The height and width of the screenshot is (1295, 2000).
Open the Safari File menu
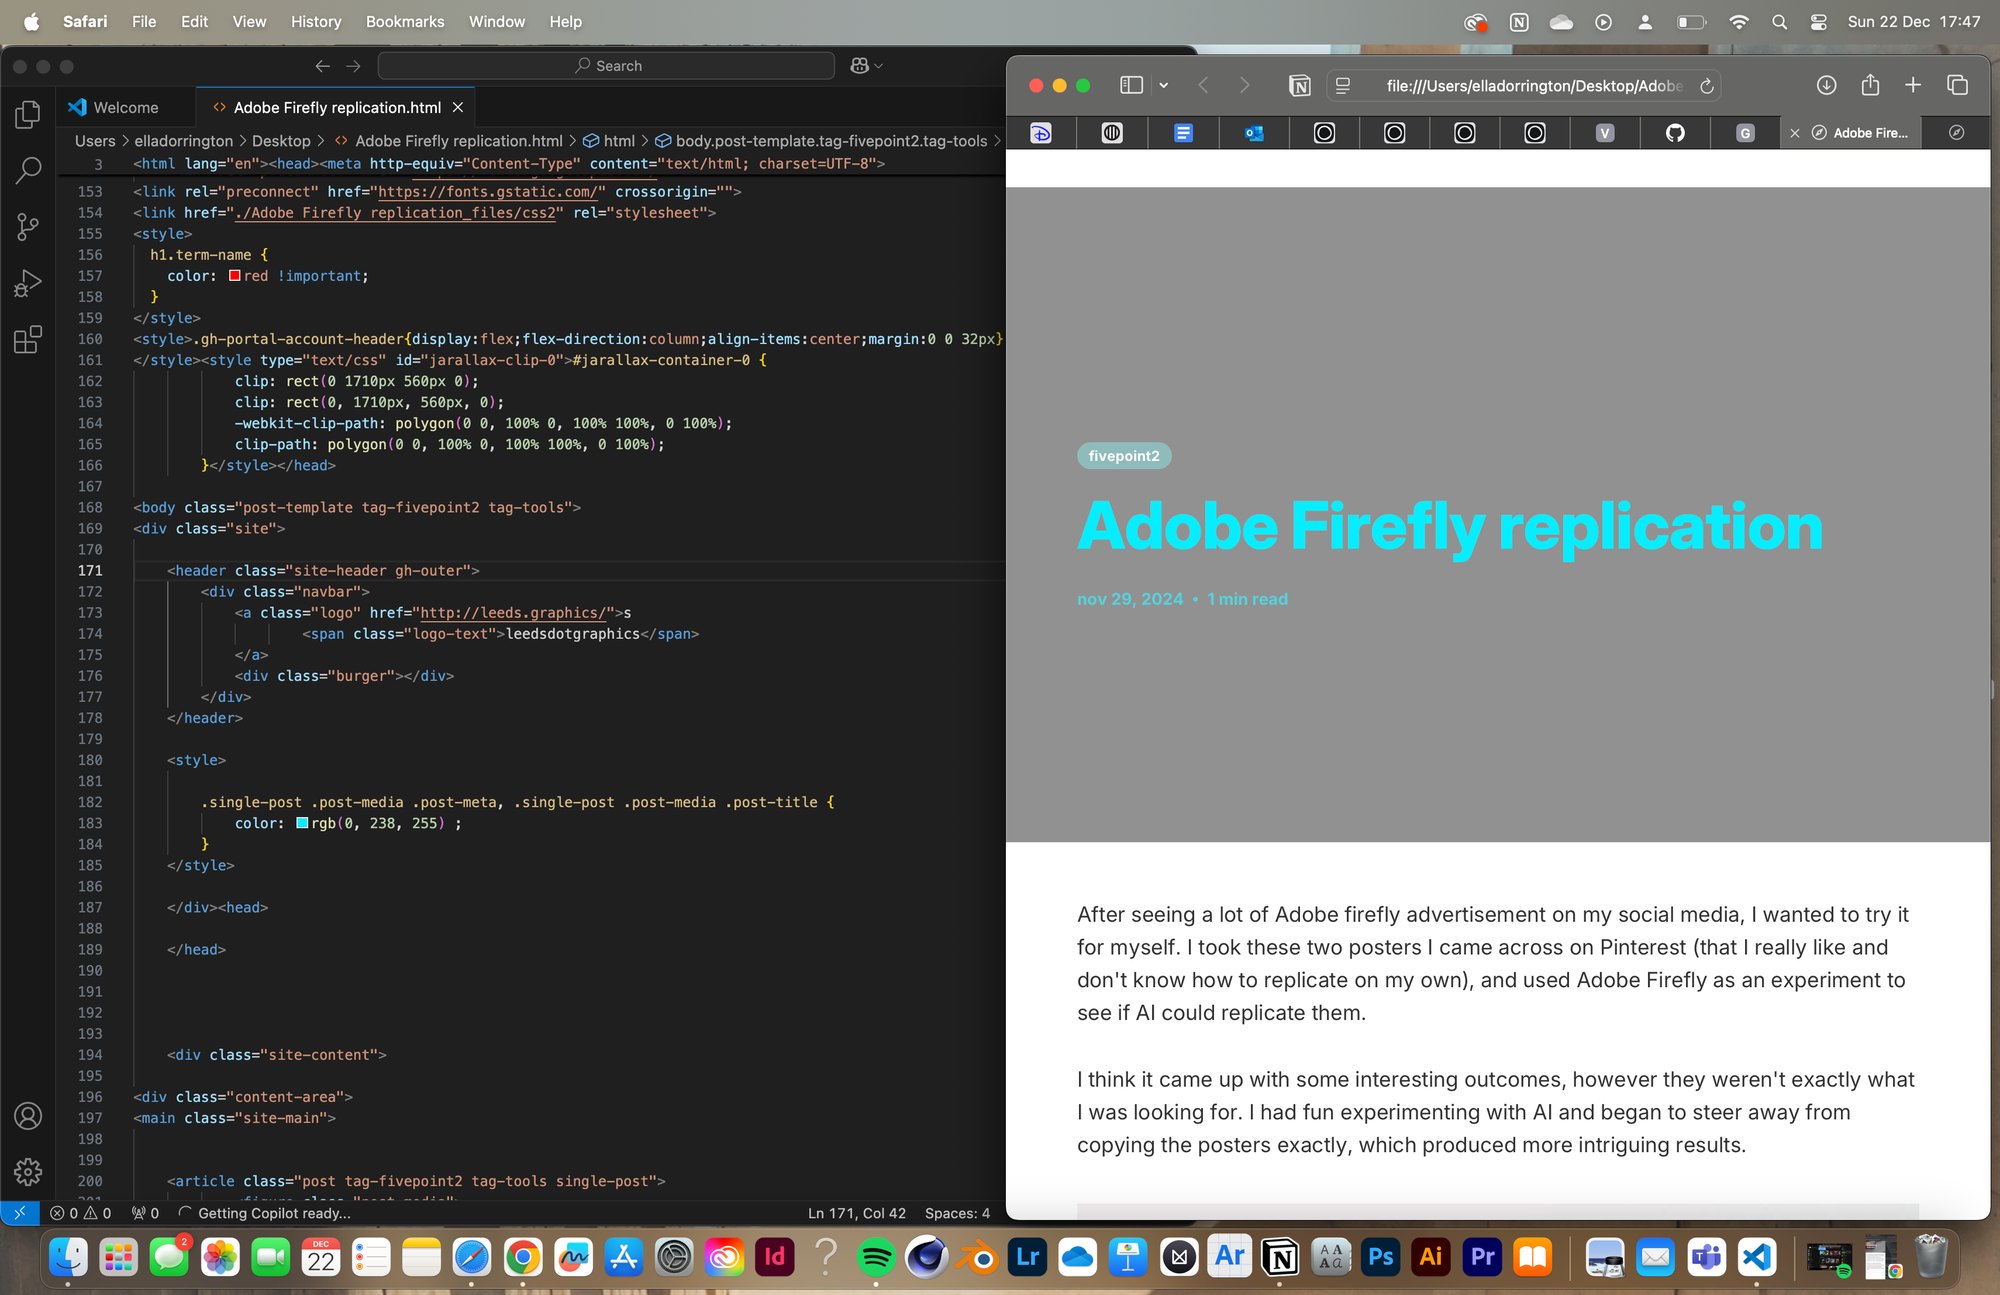tap(144, 21)
